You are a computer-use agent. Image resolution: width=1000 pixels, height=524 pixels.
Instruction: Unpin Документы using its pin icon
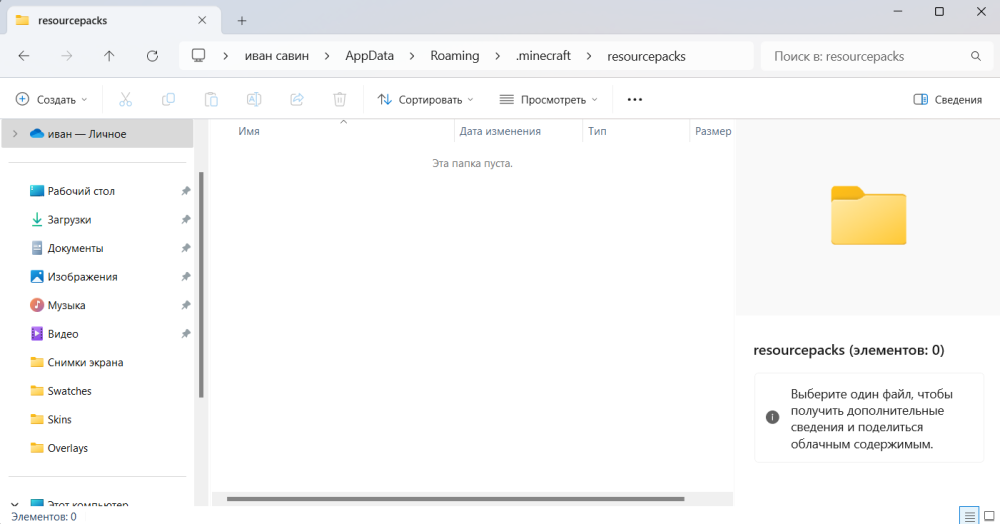point(186,248)
